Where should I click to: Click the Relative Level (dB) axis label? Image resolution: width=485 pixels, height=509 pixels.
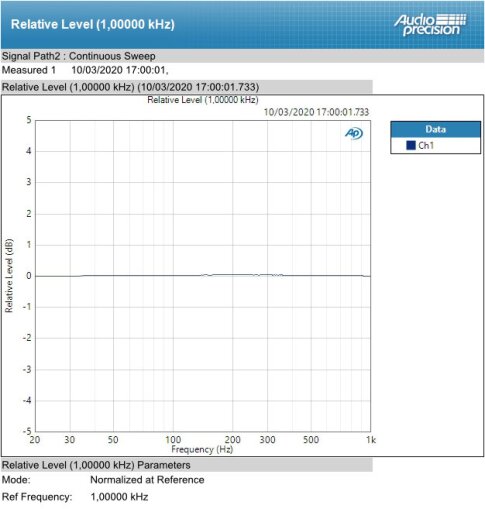[9, 276]
